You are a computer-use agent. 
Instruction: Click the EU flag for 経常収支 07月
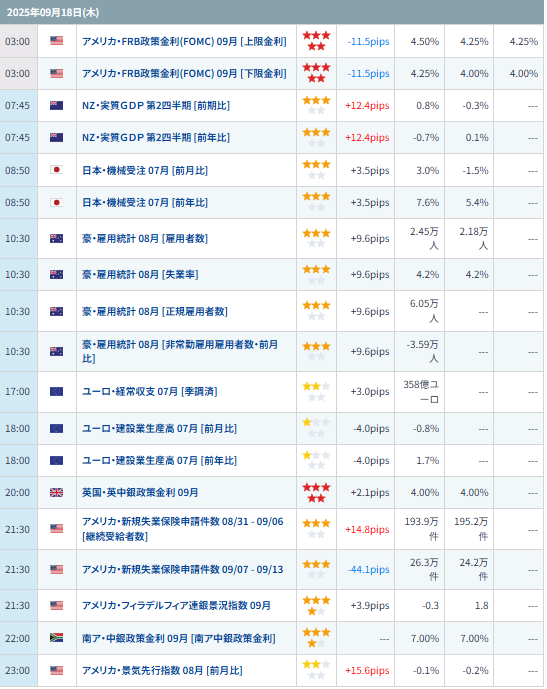tap(56, 392)
